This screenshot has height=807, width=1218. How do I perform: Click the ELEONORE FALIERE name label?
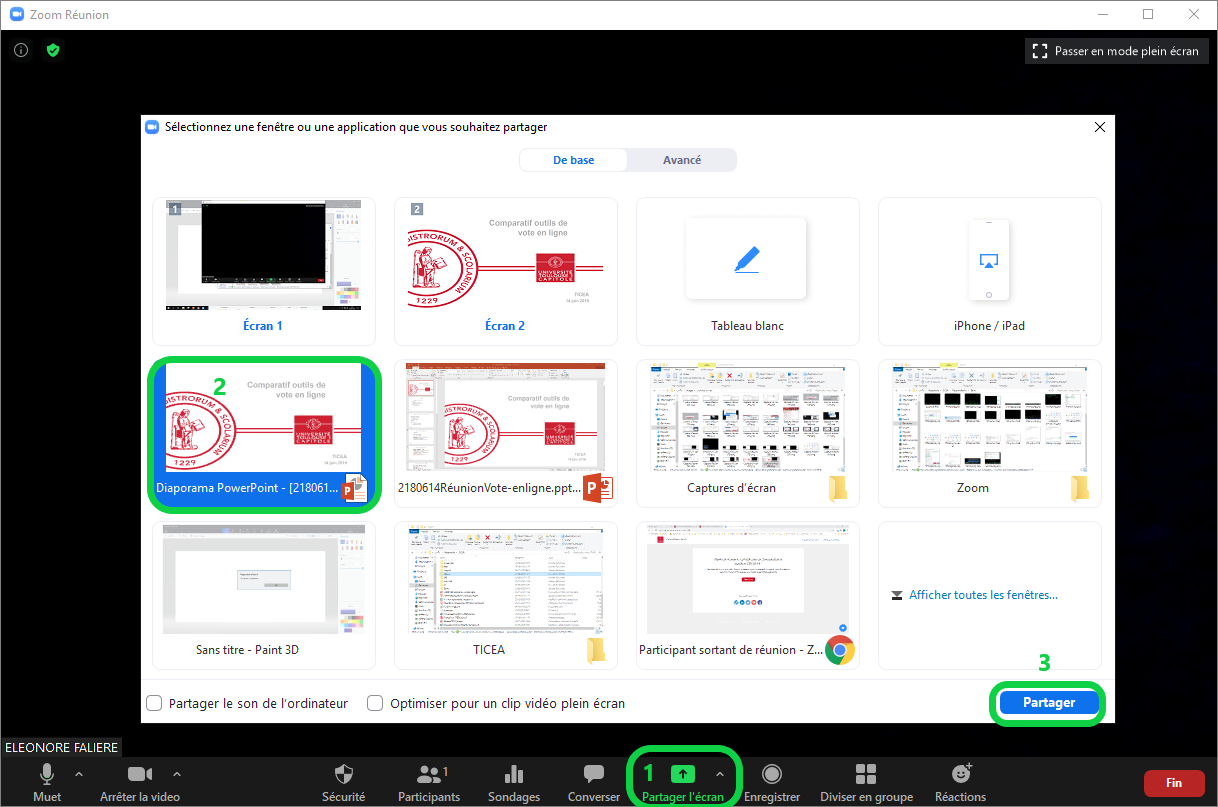click(62, 747)
